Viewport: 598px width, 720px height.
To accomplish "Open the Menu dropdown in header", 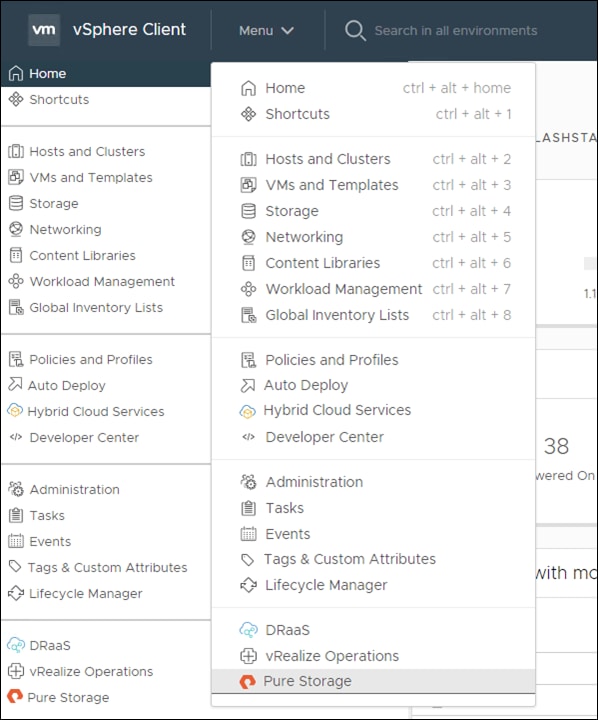I will pos(266,31).
